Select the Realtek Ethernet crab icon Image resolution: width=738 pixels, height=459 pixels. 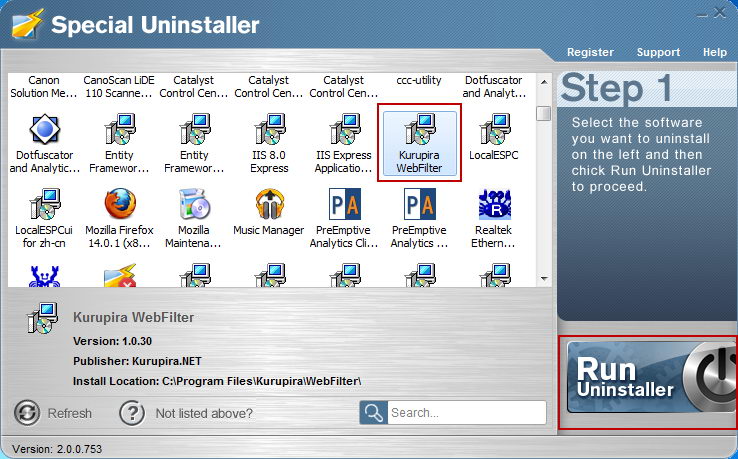pos(494,204)
